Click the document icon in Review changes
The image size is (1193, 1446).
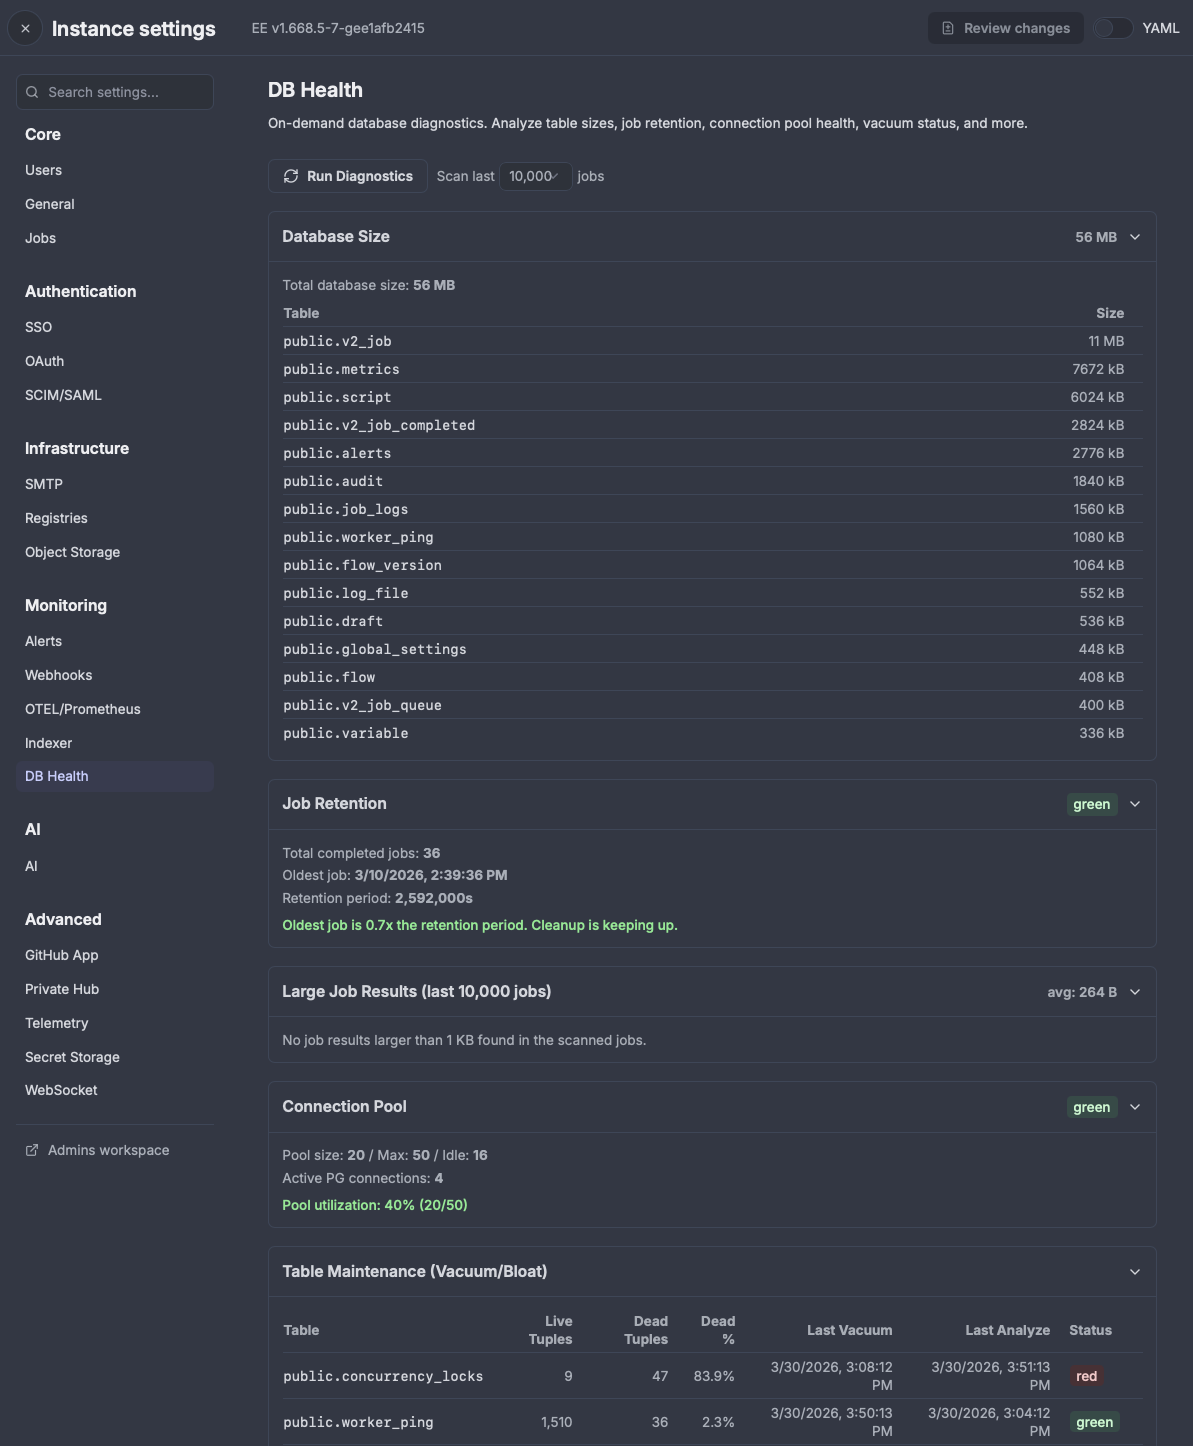coord(948,28)
